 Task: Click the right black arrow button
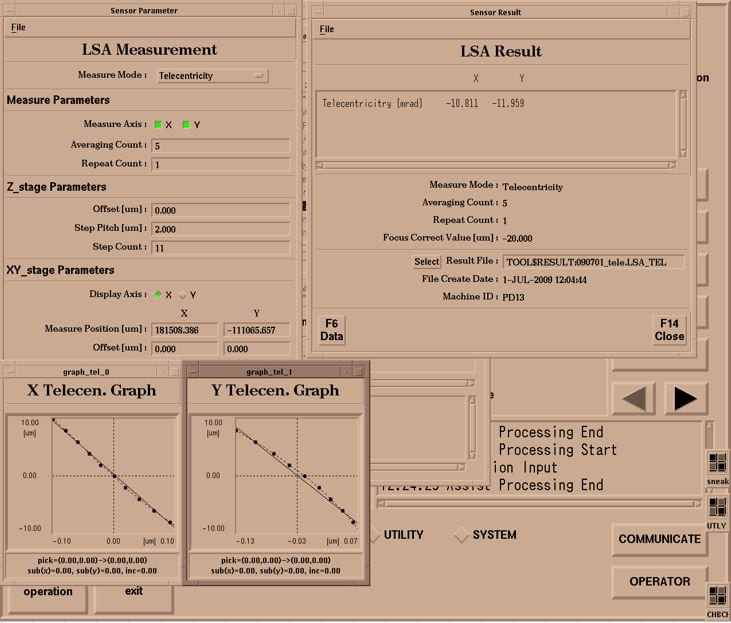pyautogui.click(x=685, y=399)
